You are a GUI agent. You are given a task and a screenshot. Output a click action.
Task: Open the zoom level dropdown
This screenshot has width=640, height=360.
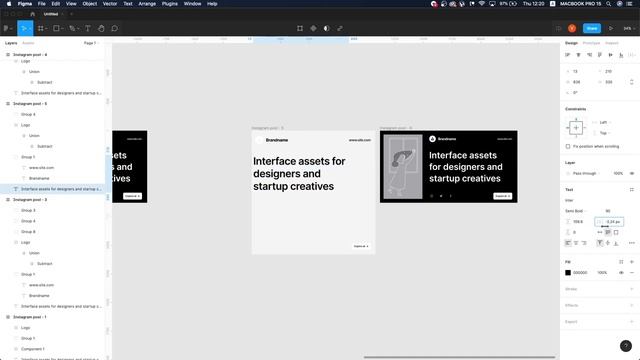click(628, 29)
